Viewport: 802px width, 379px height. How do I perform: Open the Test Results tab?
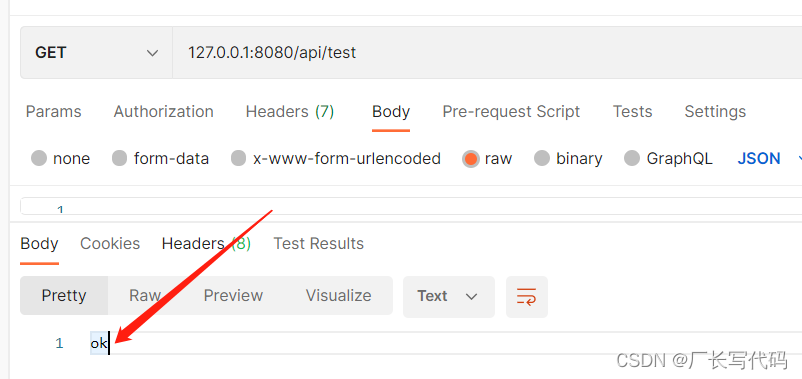click(319, 243)
